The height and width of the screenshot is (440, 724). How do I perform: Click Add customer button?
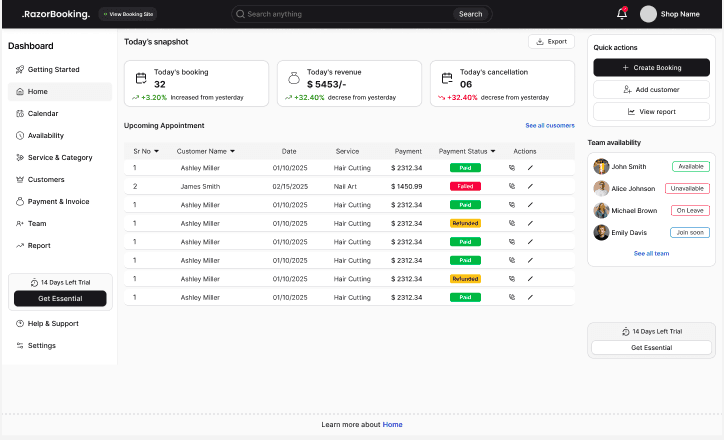(x=652, y=90)
